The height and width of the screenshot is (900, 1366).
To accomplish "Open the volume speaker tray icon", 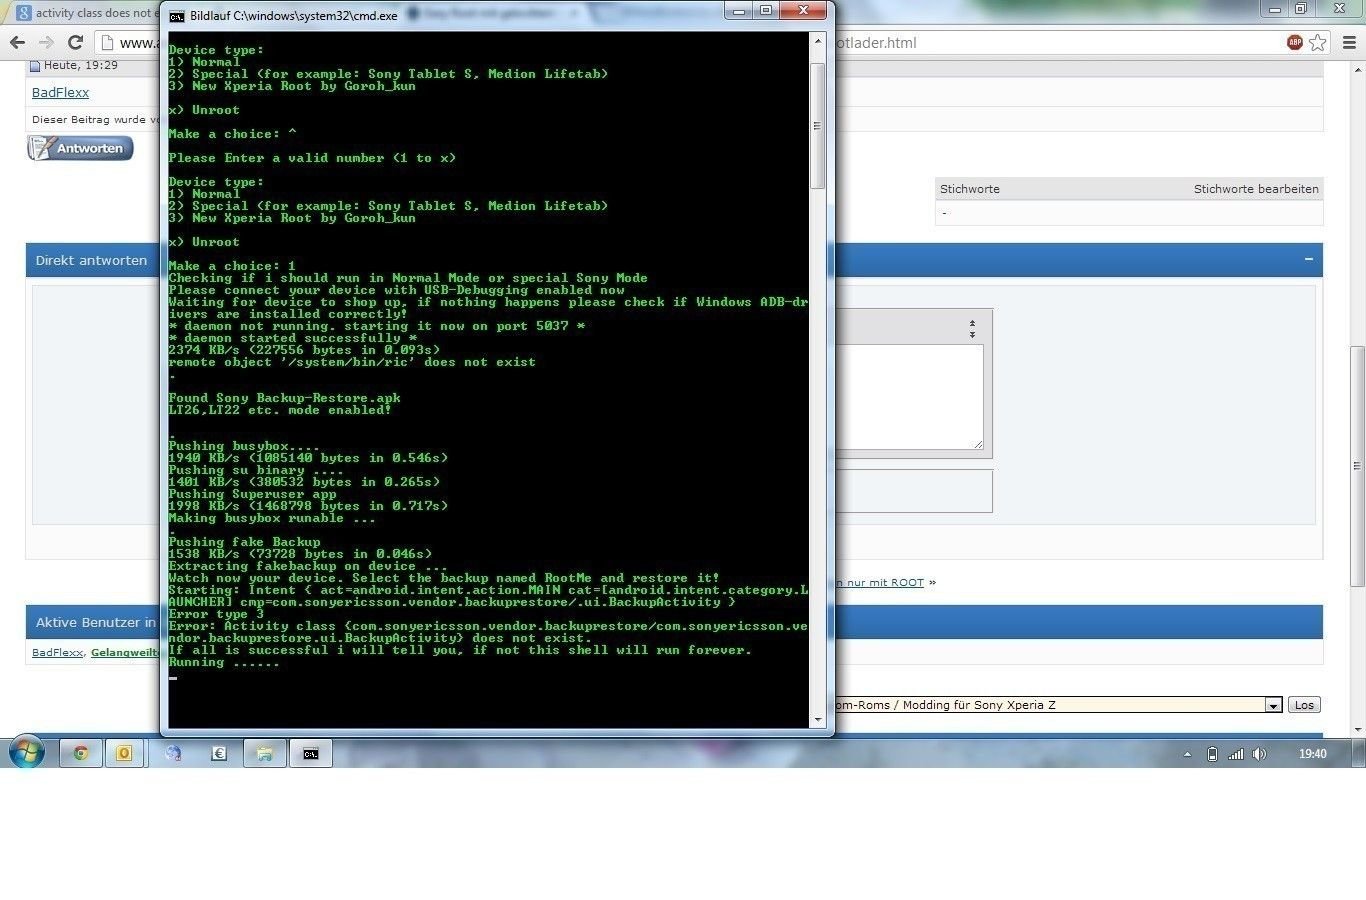I will (x=1259, y=754).
